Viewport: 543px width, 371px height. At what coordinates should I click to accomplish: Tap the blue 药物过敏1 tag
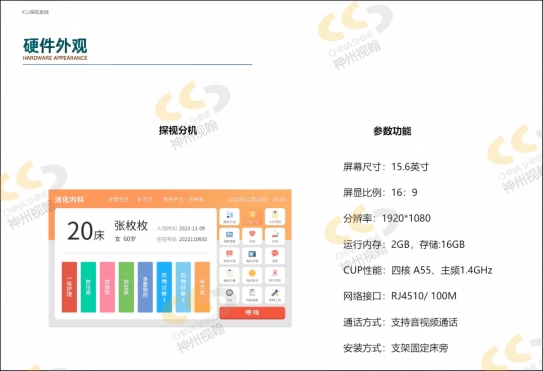pos(164,287)
